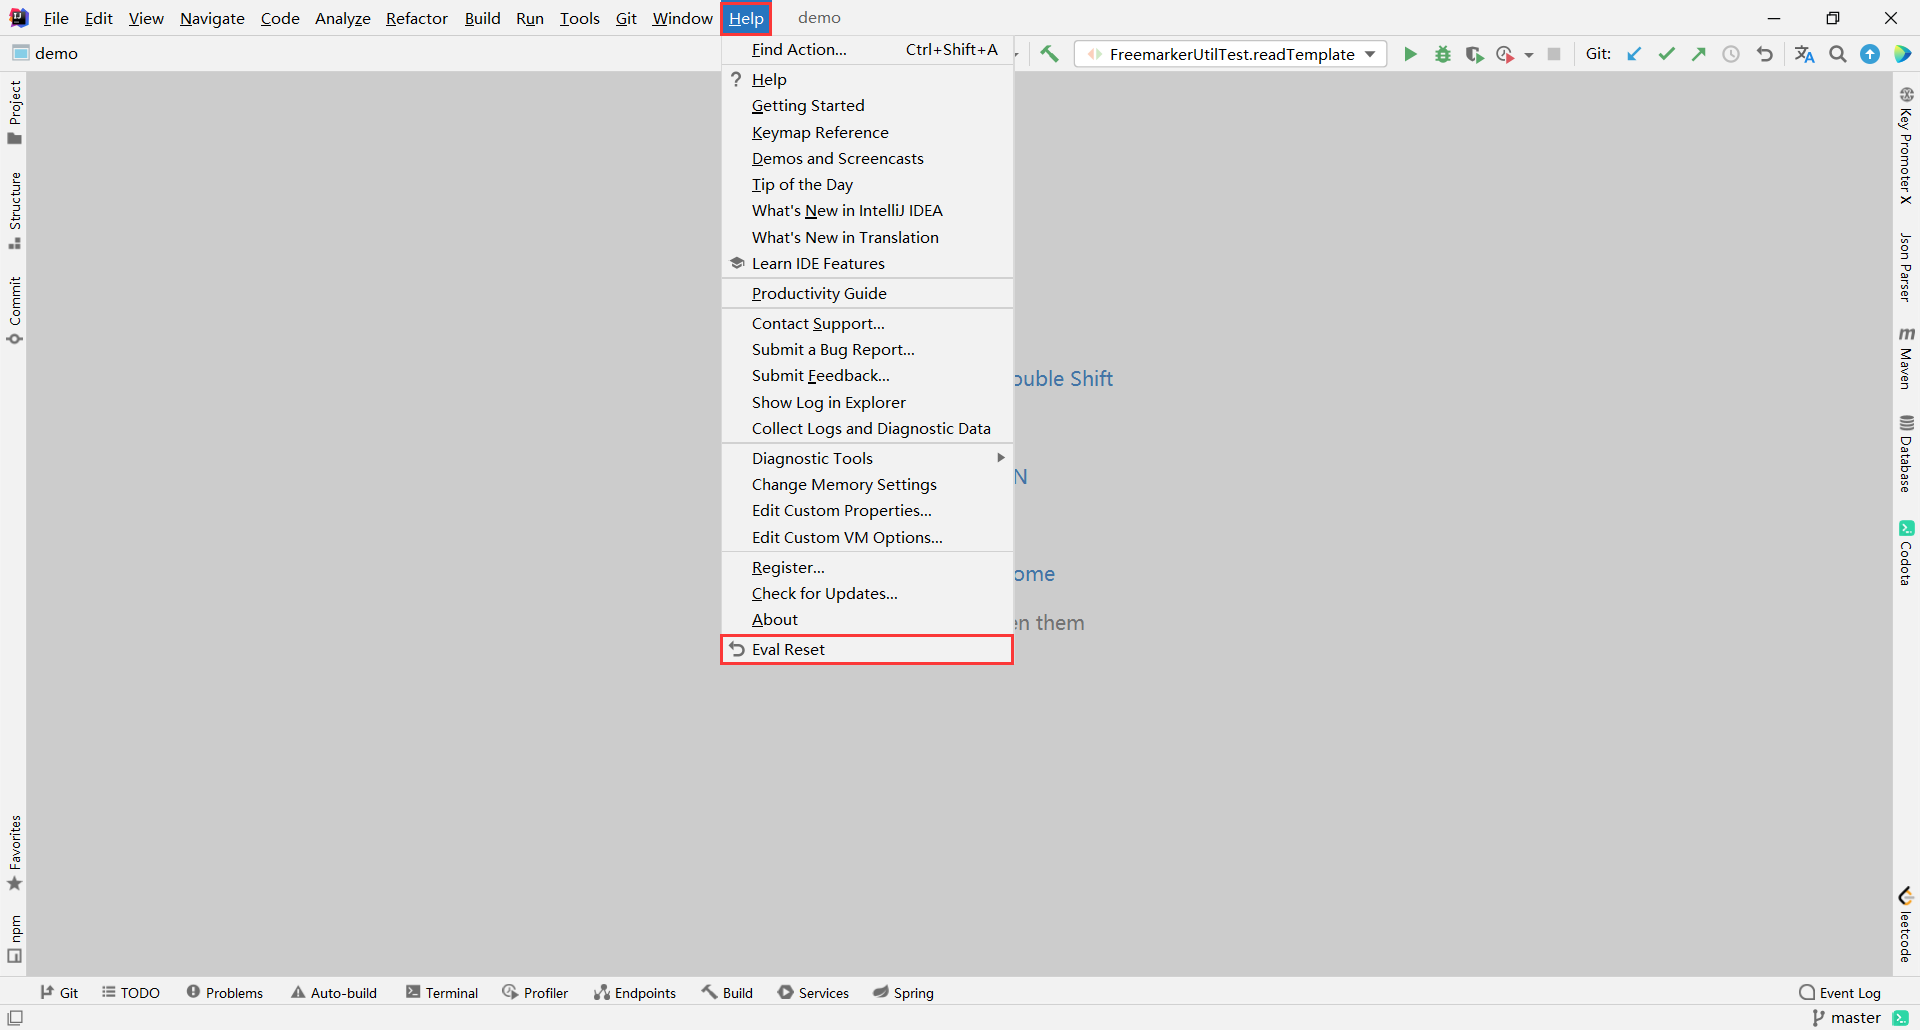Viewport: 1920px width, 1030px height.
Task: Open the leetcode side panel
Action: [1906, 925]
